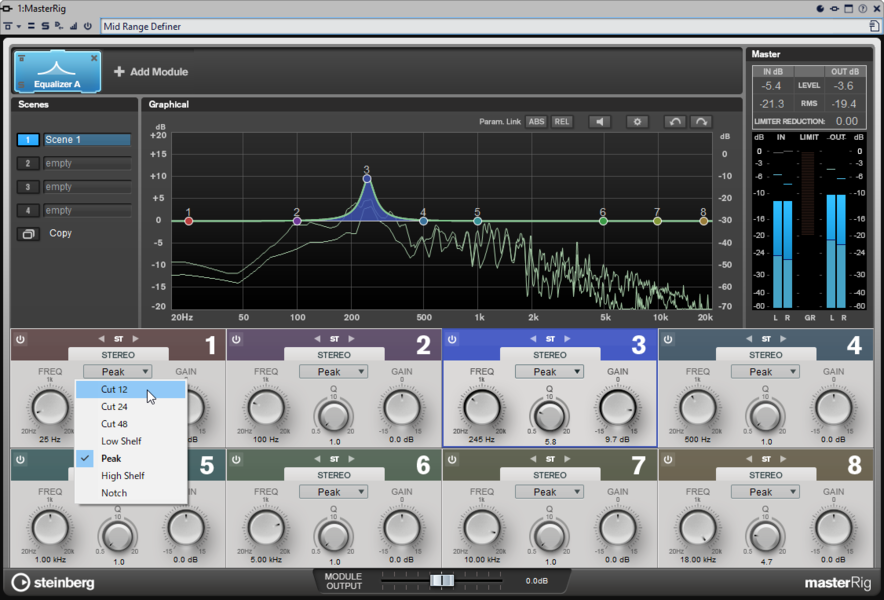Open band 3 filter type dropdown
Viewport: 884px width, 600px height.
[550, 372]
